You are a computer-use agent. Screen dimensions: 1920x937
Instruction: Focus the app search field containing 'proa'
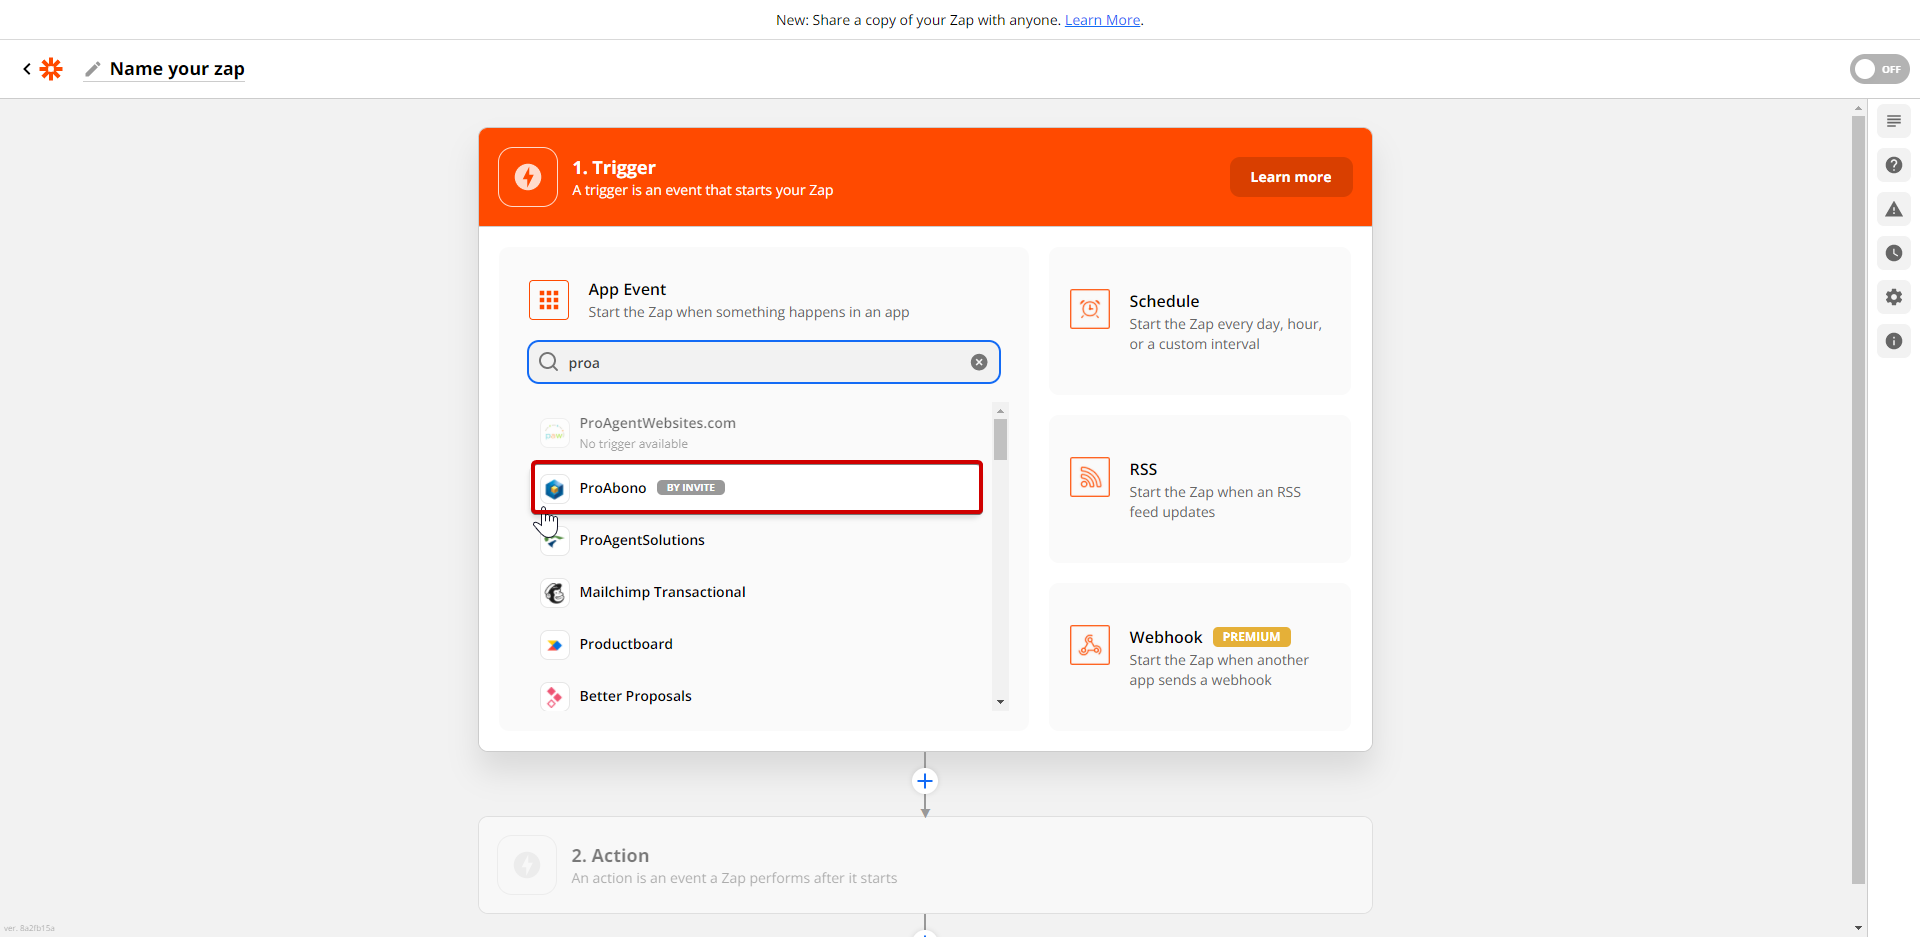764,362
